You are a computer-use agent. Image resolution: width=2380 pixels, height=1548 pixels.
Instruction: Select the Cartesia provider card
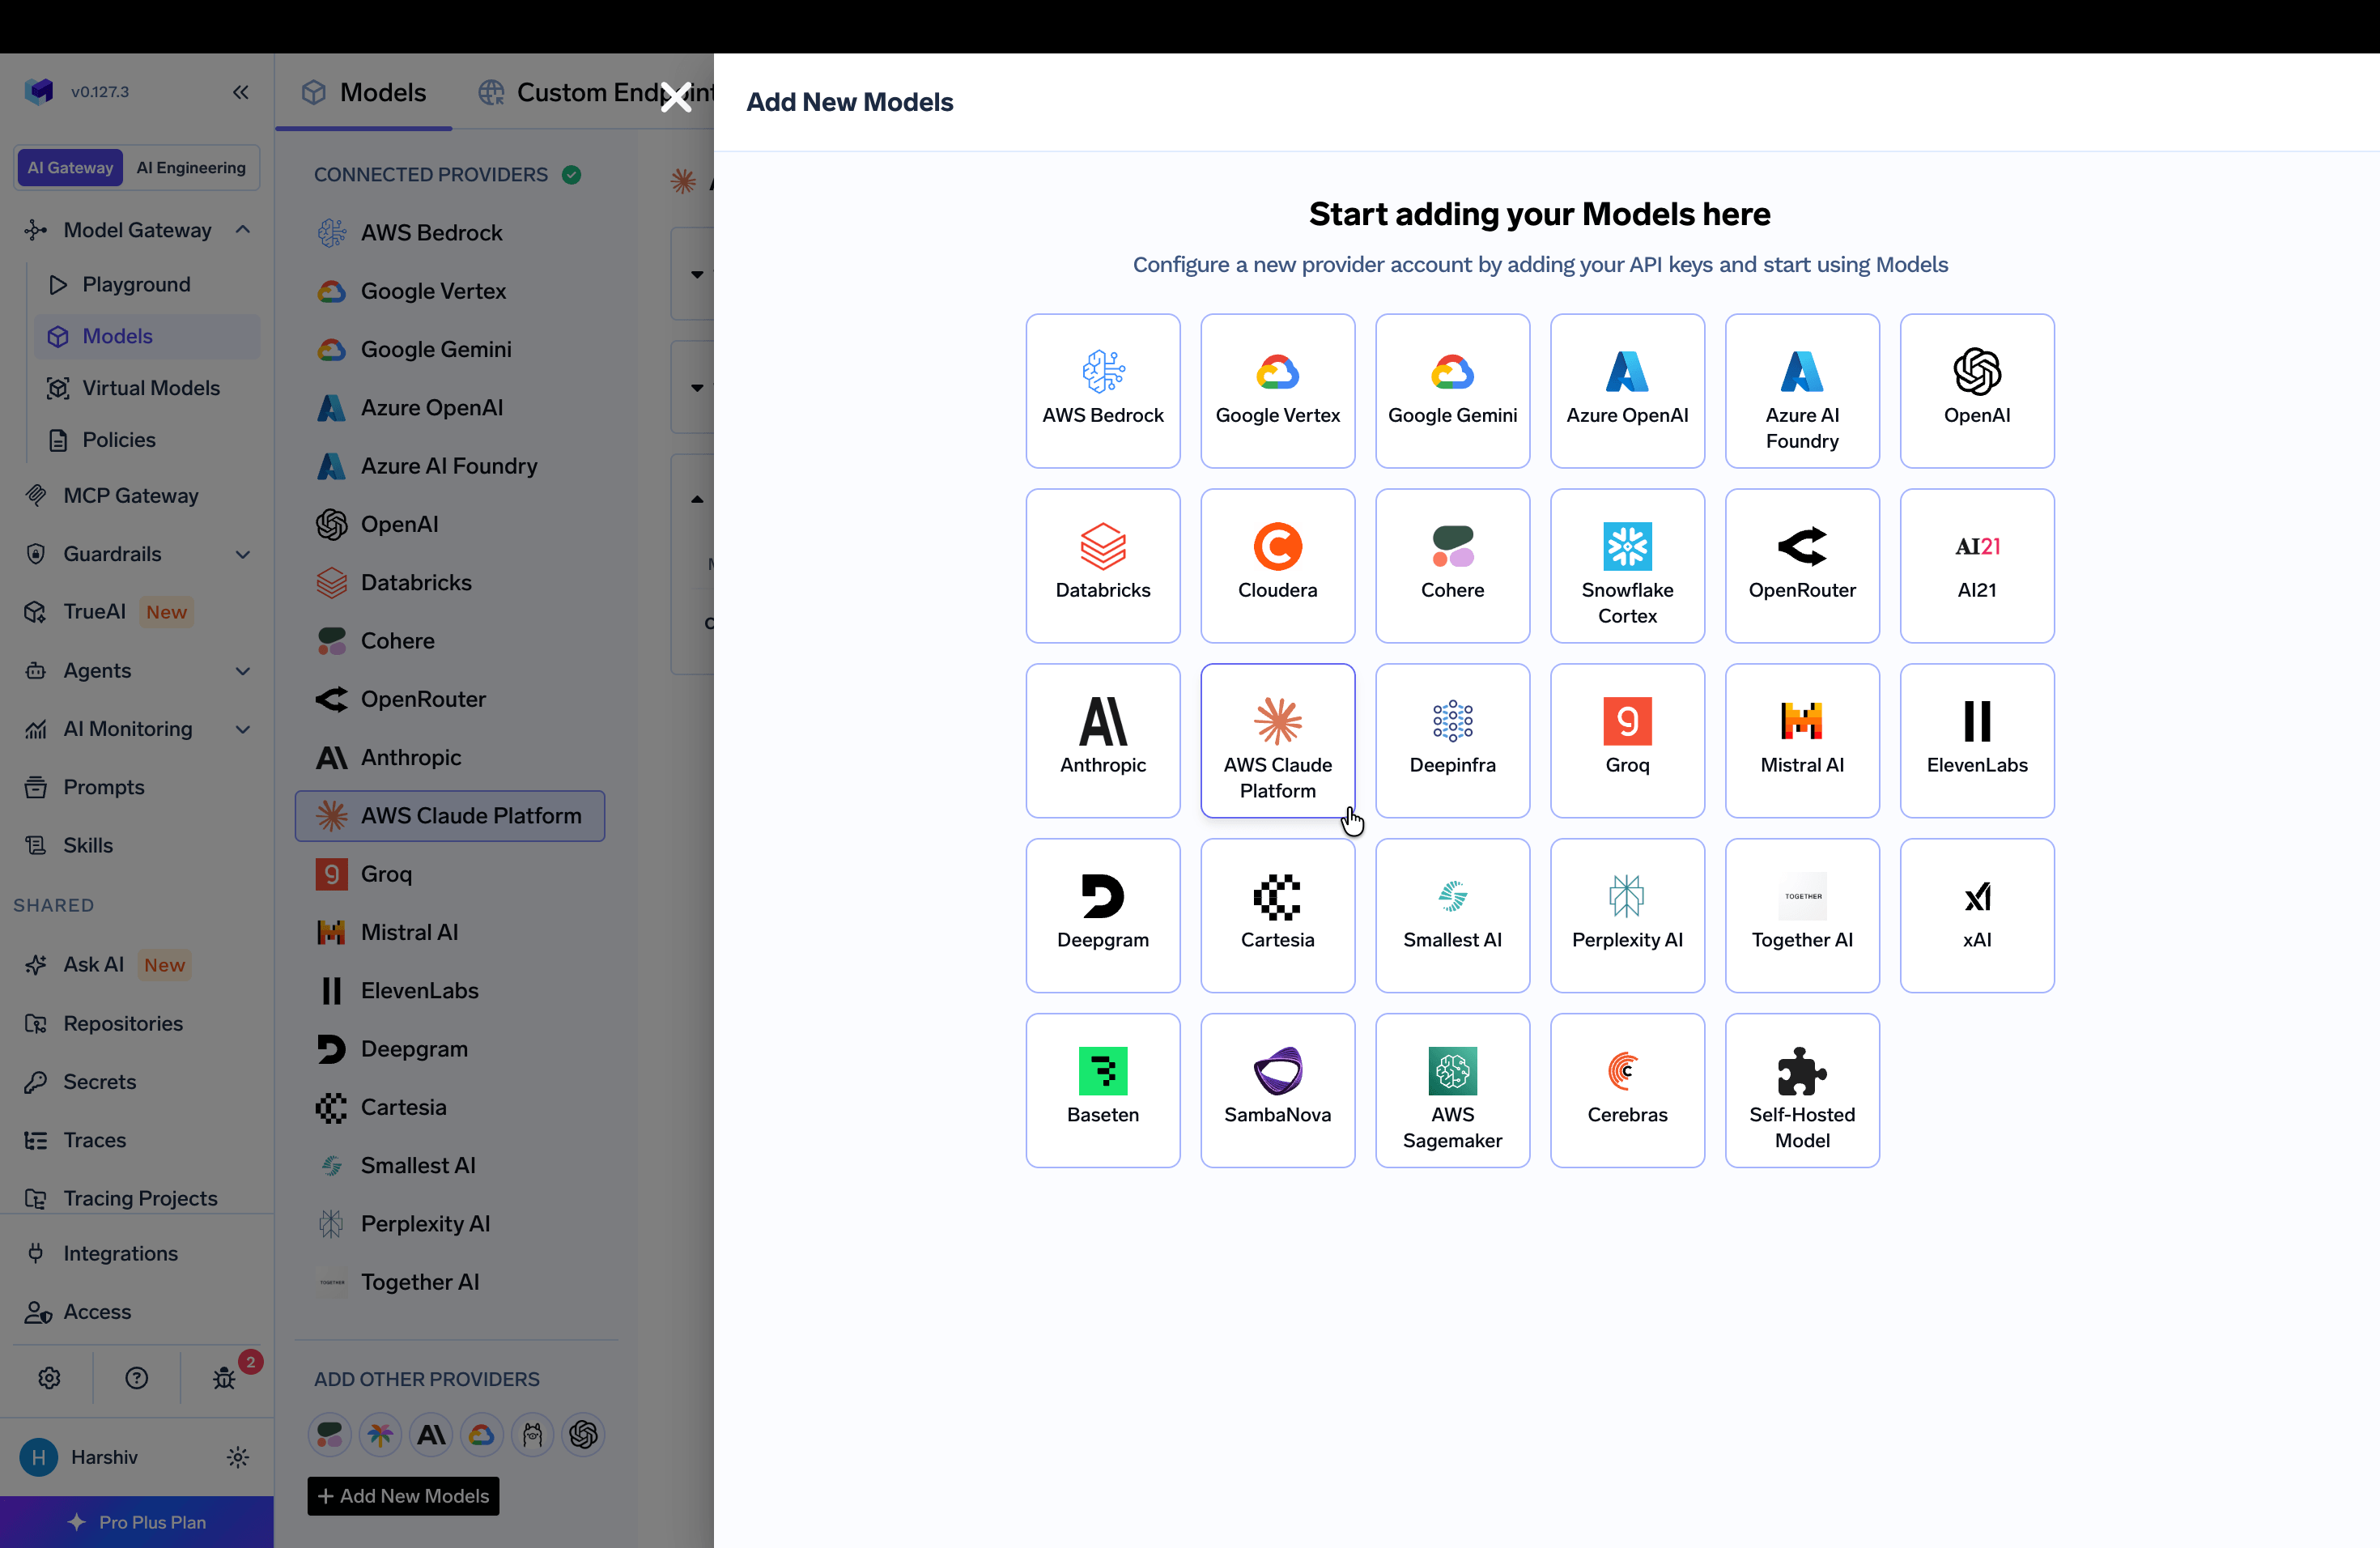[x=1278, y=916]
